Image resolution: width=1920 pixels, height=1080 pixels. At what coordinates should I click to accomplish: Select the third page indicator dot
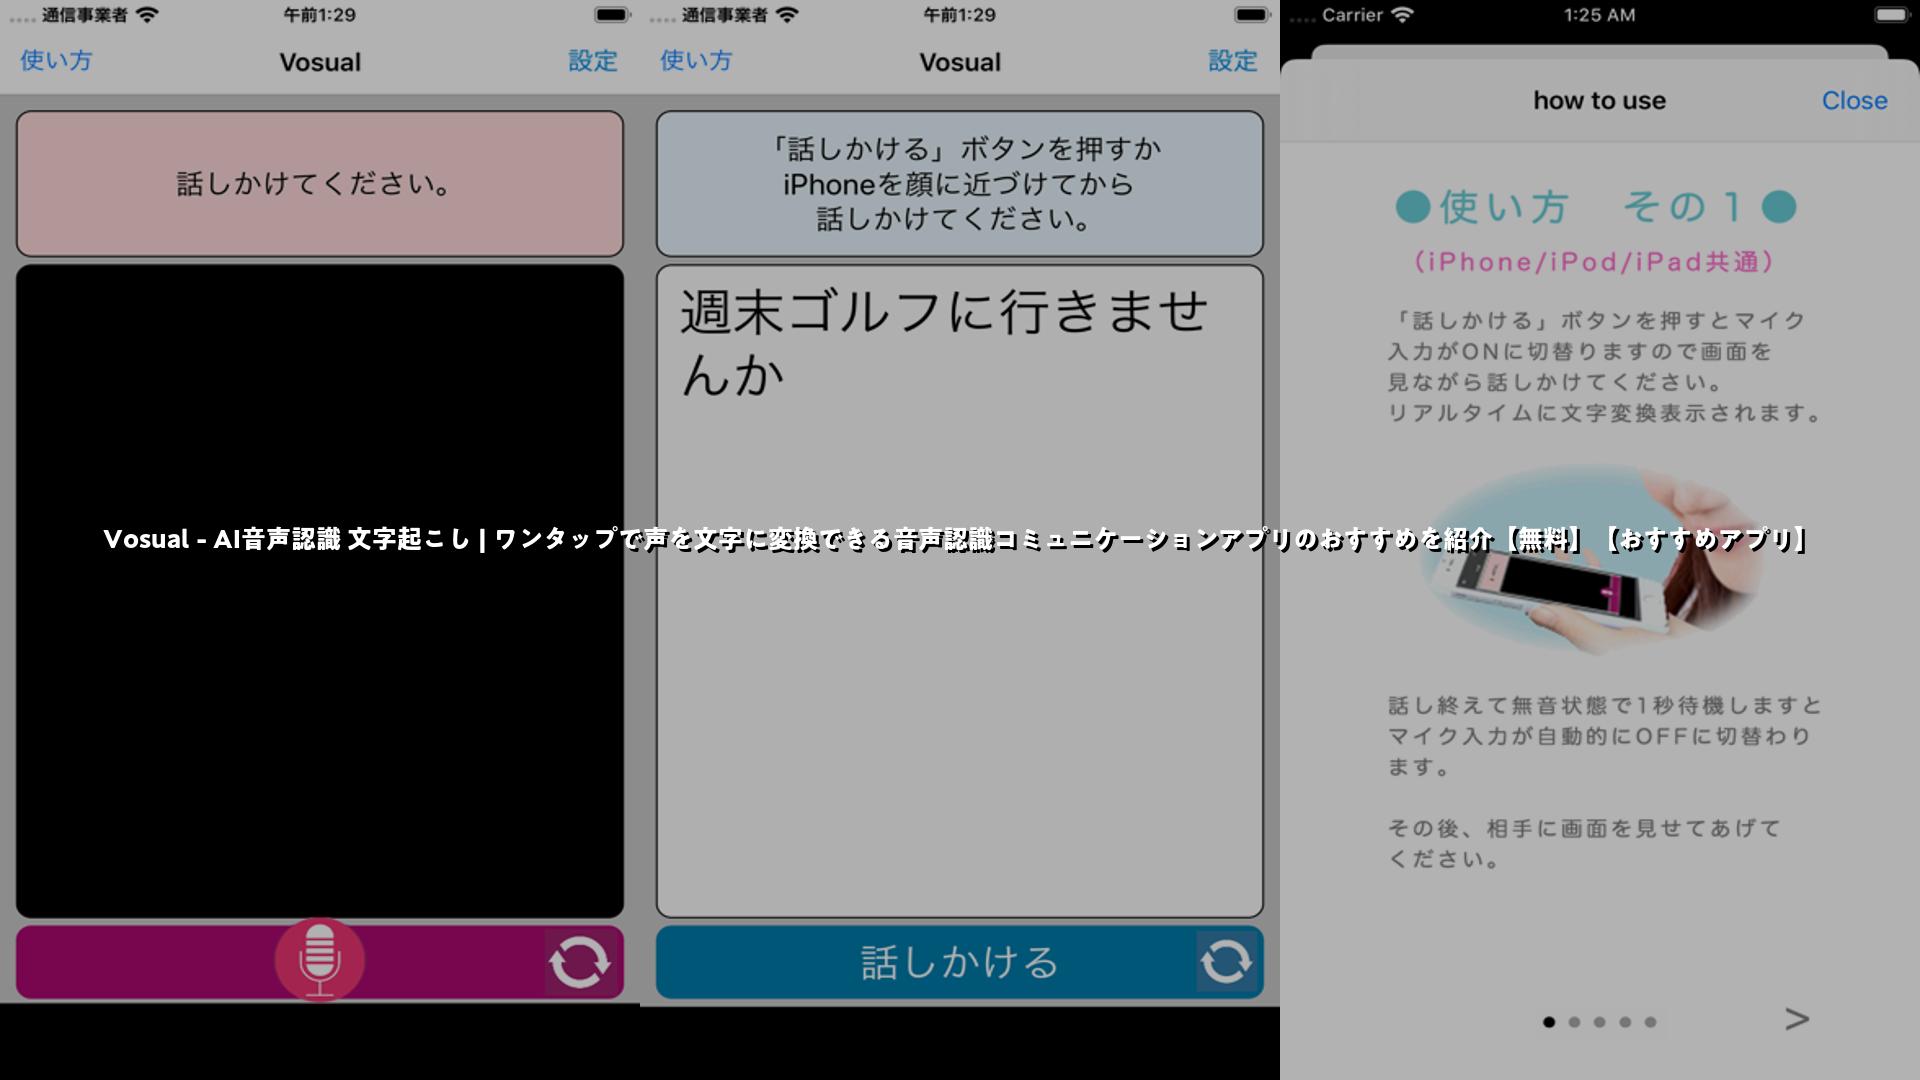tap(1599, 1022)
